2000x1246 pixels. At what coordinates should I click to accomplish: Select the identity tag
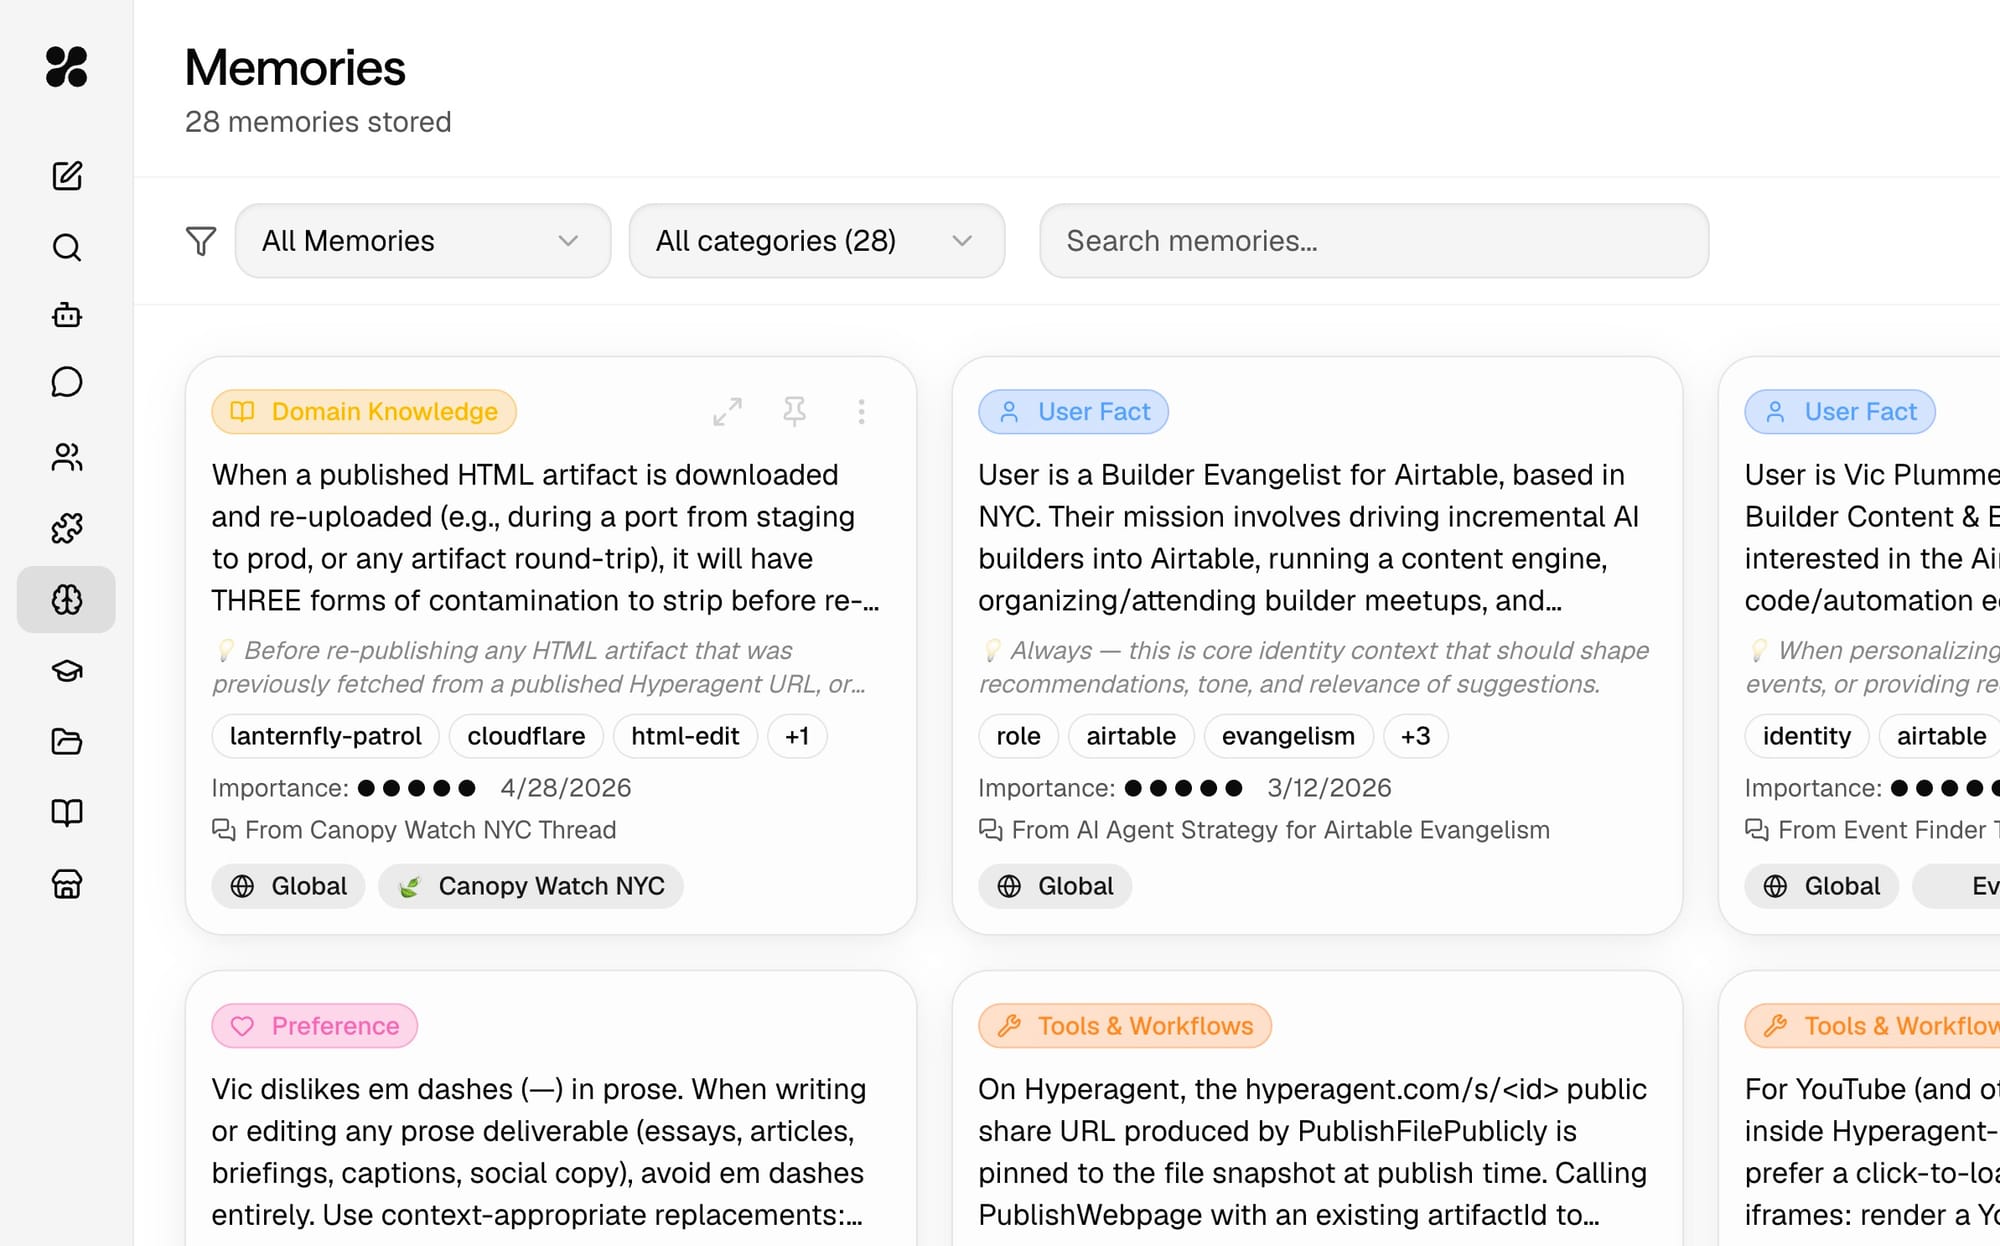click(1807, 736)
